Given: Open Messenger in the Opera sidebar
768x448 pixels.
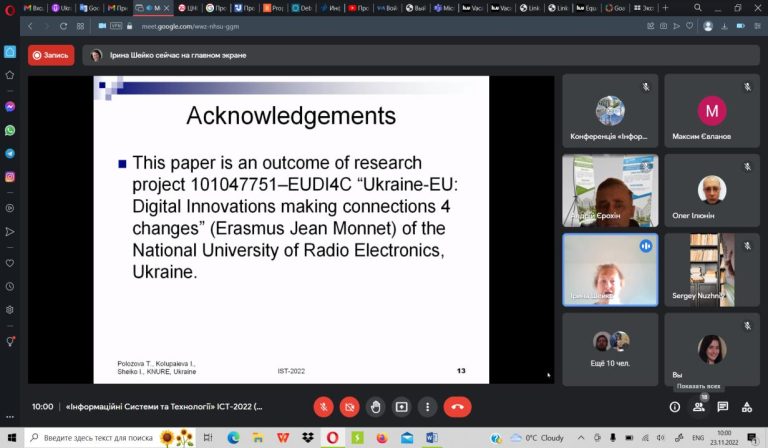Looking at the screenshot, I should pyautogui.click(x=10, y=107).
